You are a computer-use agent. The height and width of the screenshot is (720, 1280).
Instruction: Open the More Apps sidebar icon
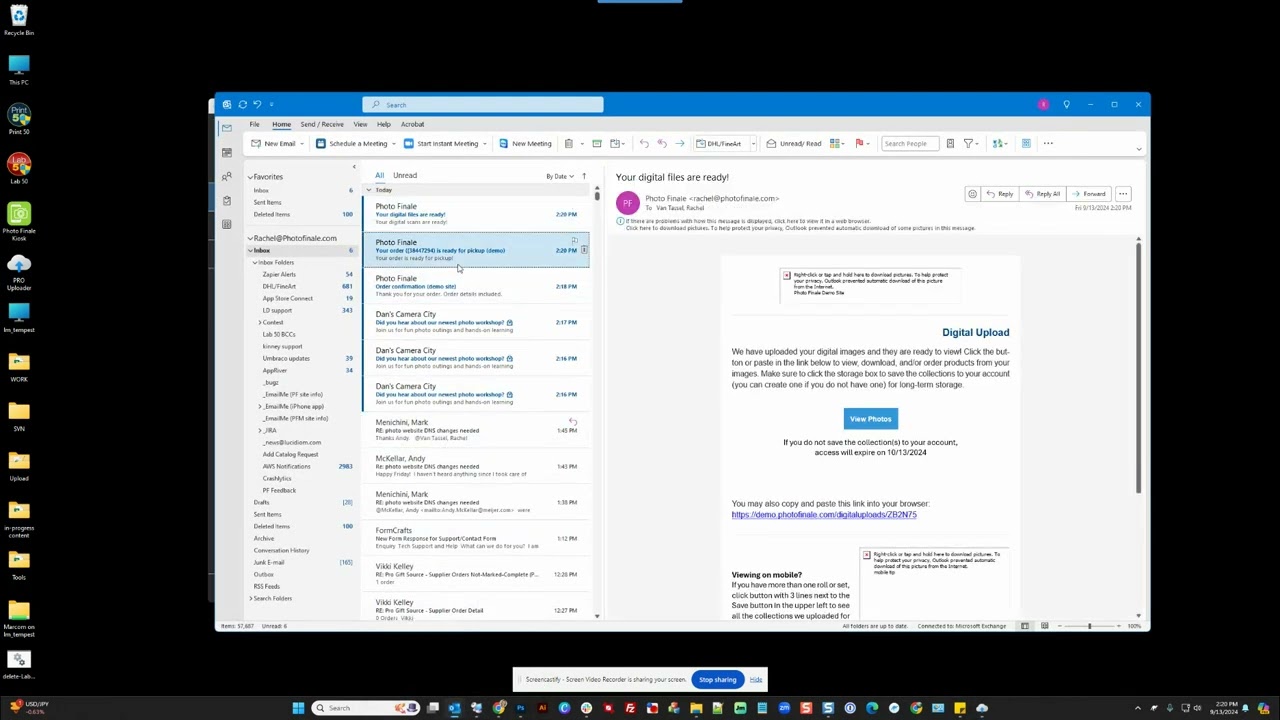pos(227,224)
